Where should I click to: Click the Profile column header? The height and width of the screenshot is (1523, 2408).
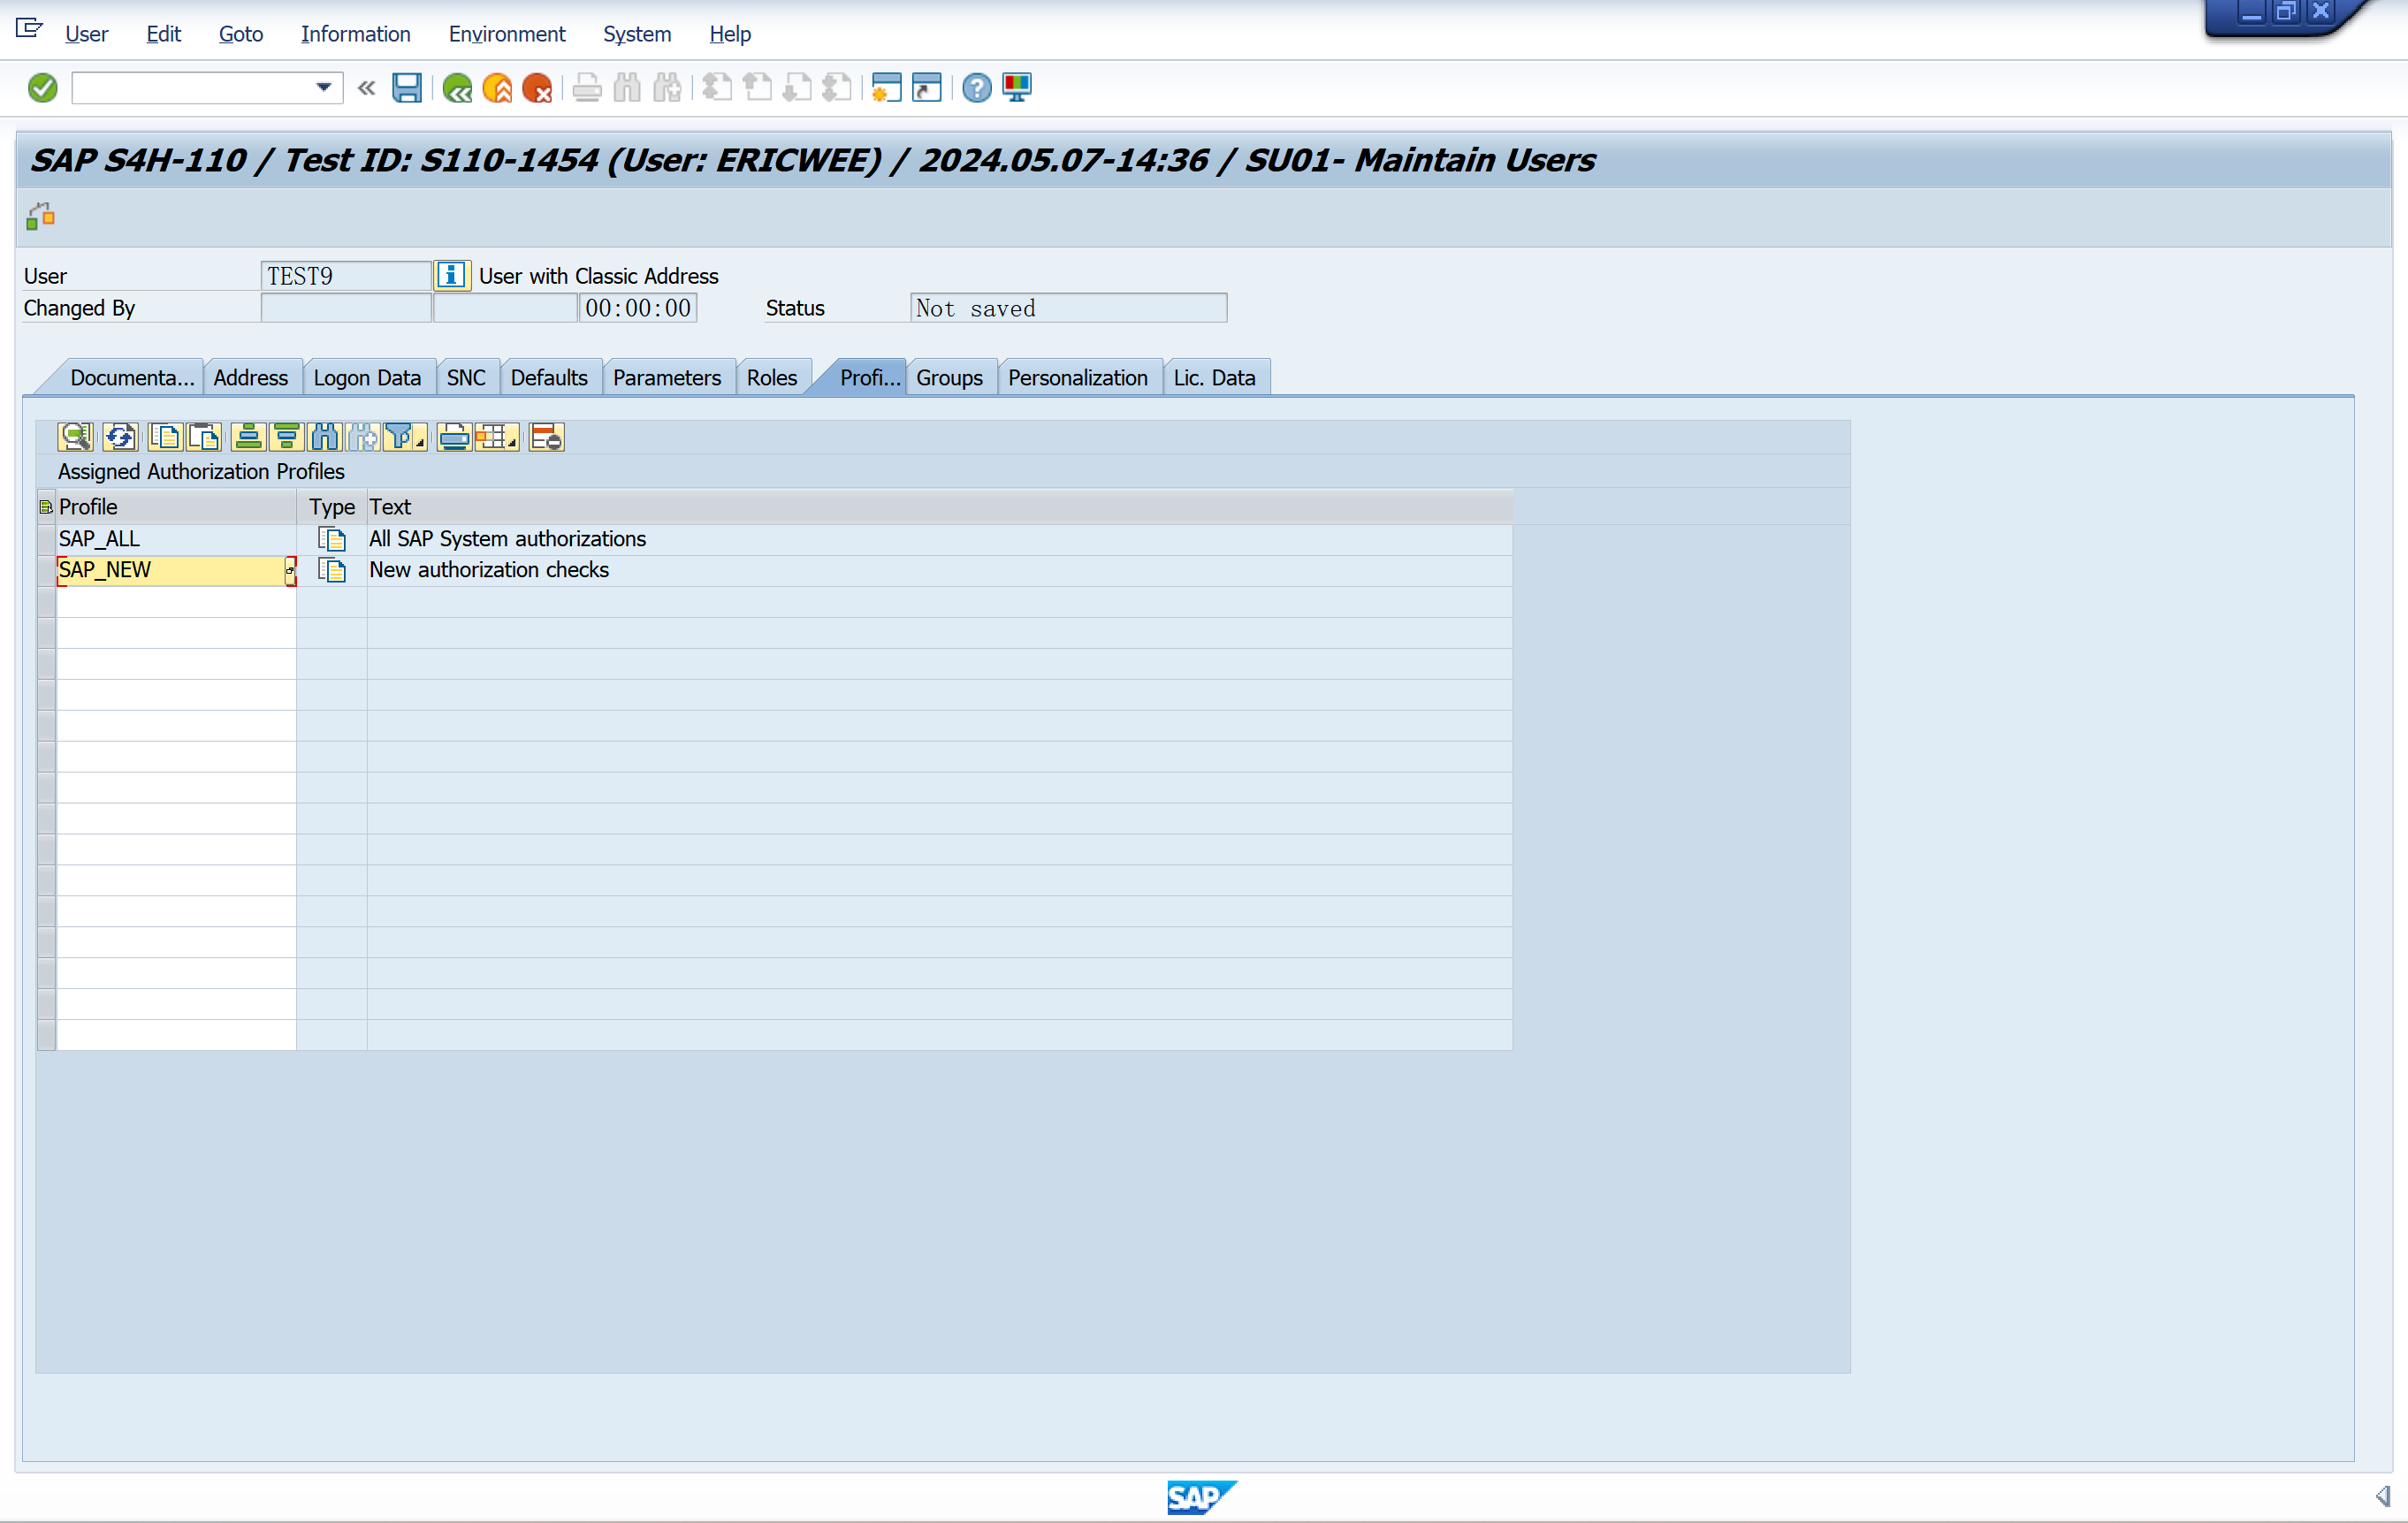[x=175, y=507]
